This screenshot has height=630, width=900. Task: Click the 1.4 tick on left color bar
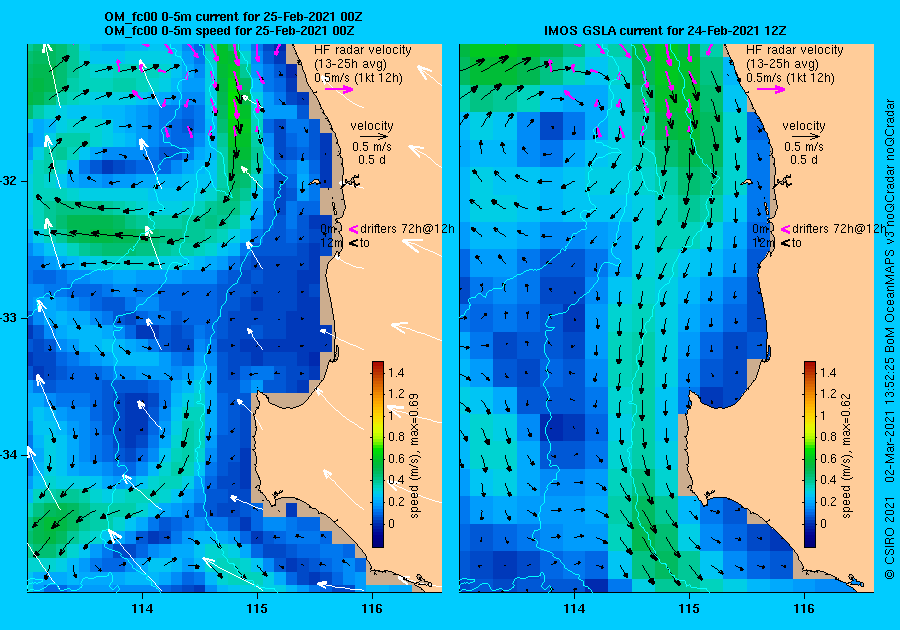(x=397, y=372)
